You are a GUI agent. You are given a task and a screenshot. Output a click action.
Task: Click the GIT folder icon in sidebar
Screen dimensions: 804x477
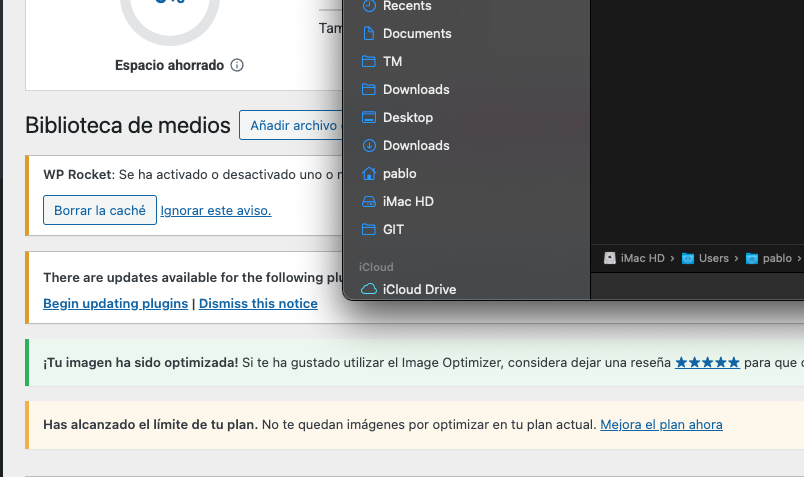point(369,229)
